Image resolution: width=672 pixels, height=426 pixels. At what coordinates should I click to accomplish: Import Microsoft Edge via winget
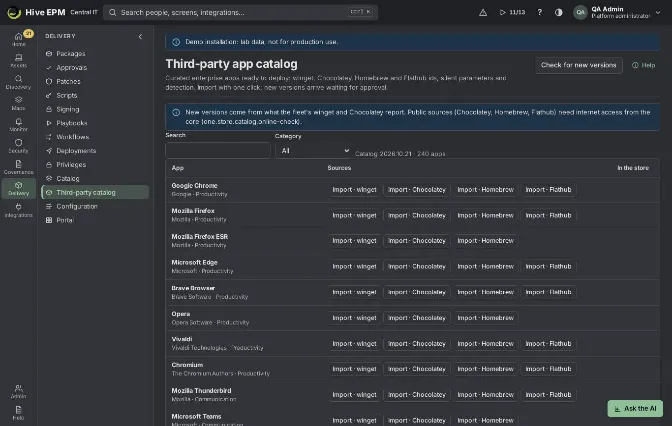354,267
